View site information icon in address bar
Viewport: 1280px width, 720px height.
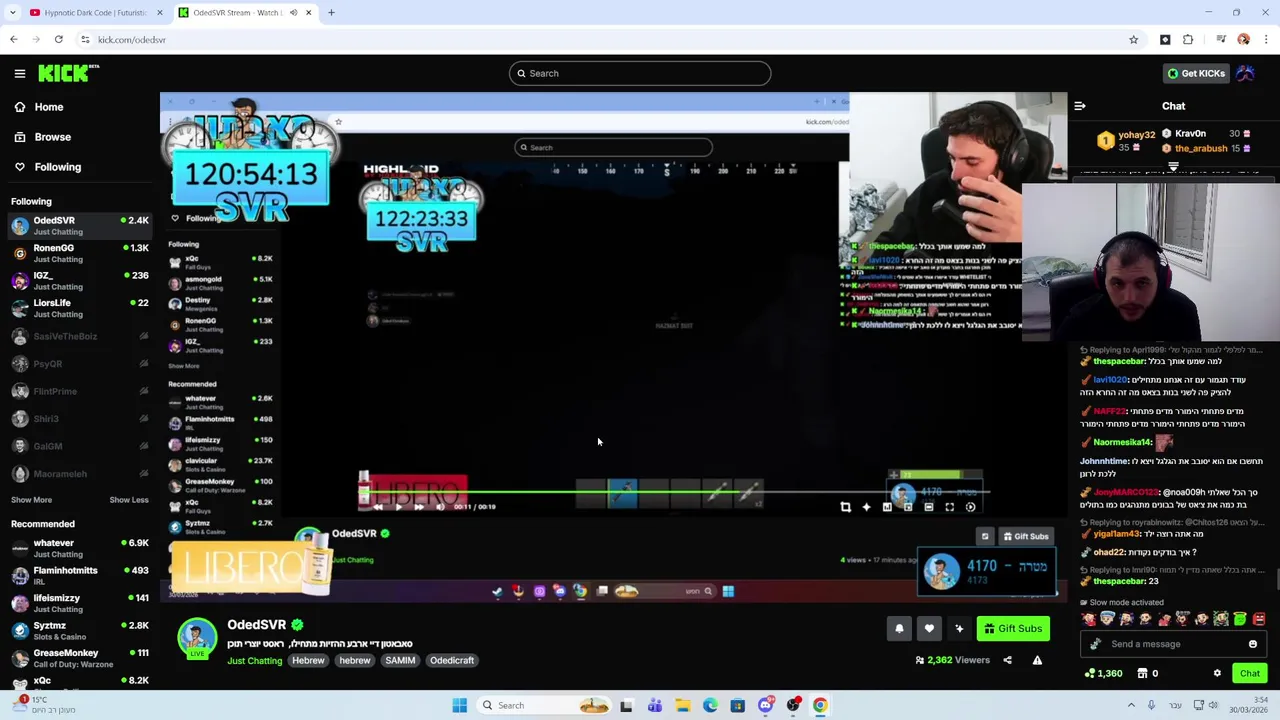(x=85, y=40)
